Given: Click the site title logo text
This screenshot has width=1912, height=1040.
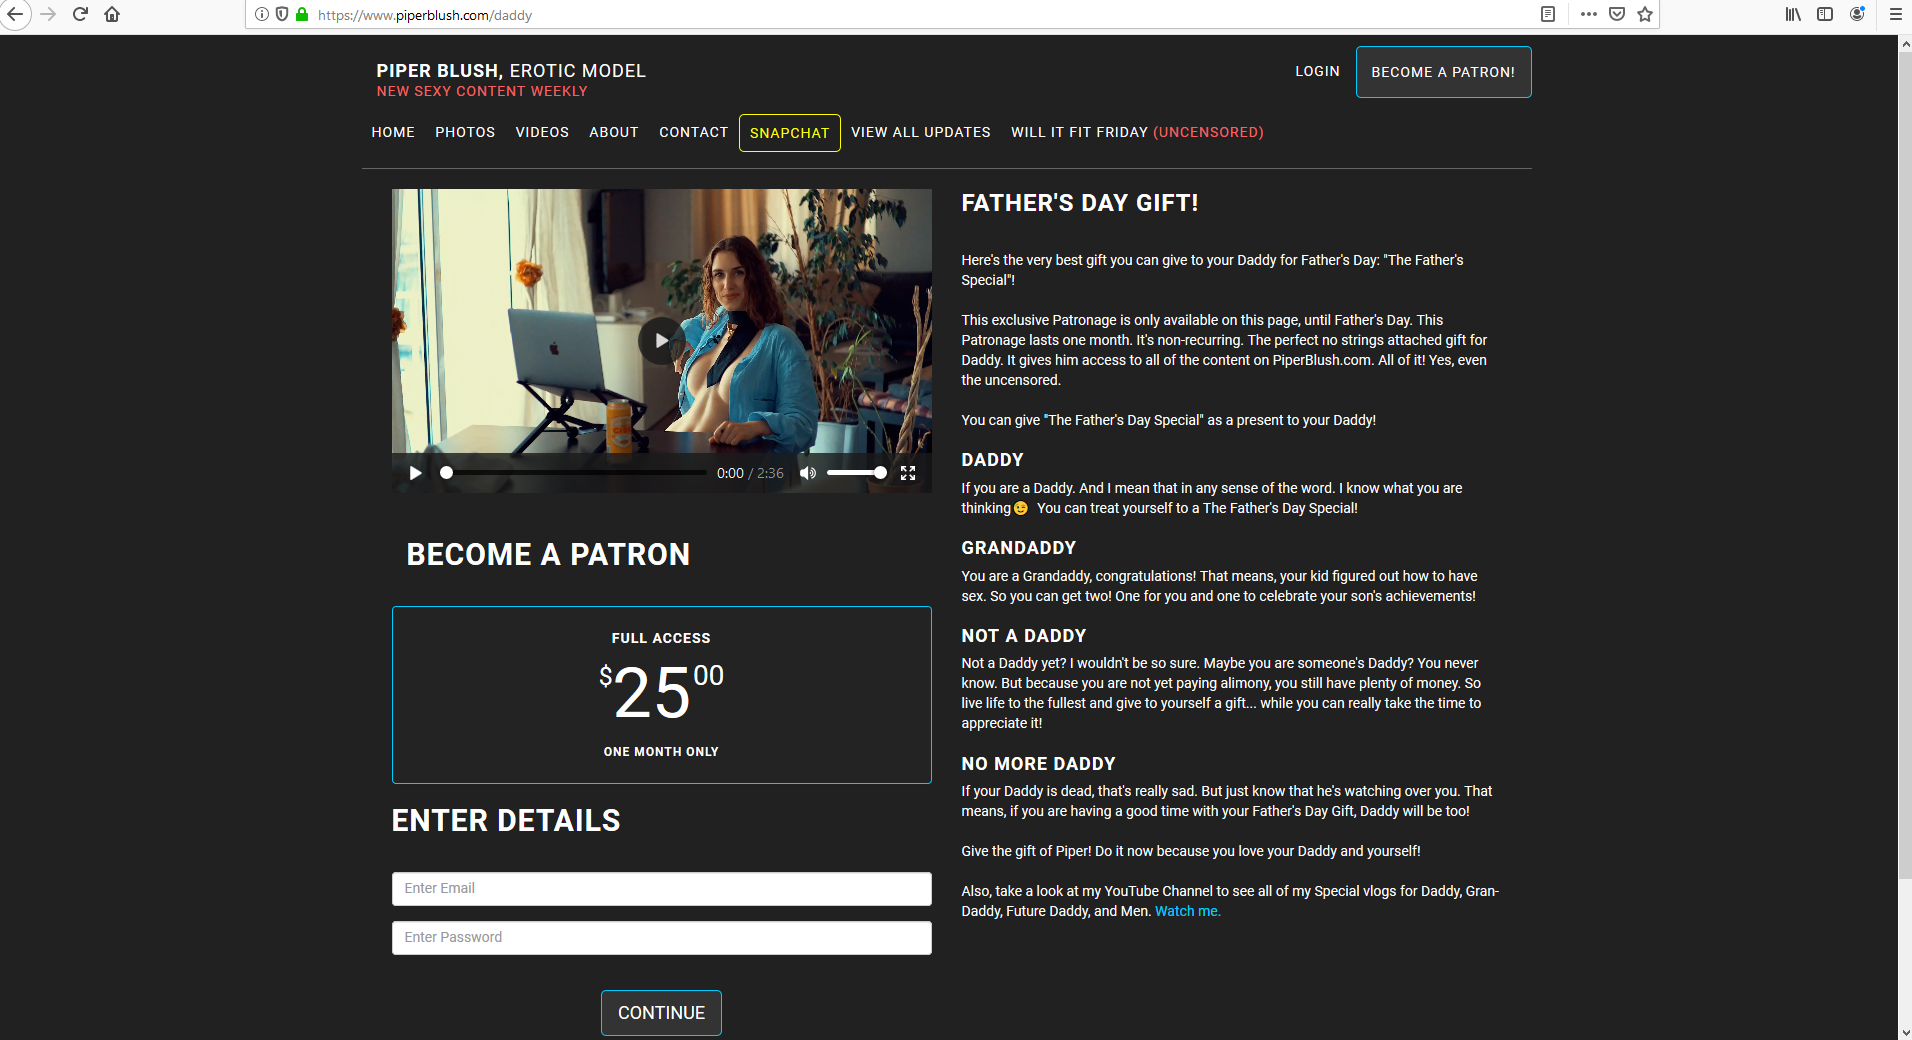Looking at the screenshot, I should coord(511,71).
